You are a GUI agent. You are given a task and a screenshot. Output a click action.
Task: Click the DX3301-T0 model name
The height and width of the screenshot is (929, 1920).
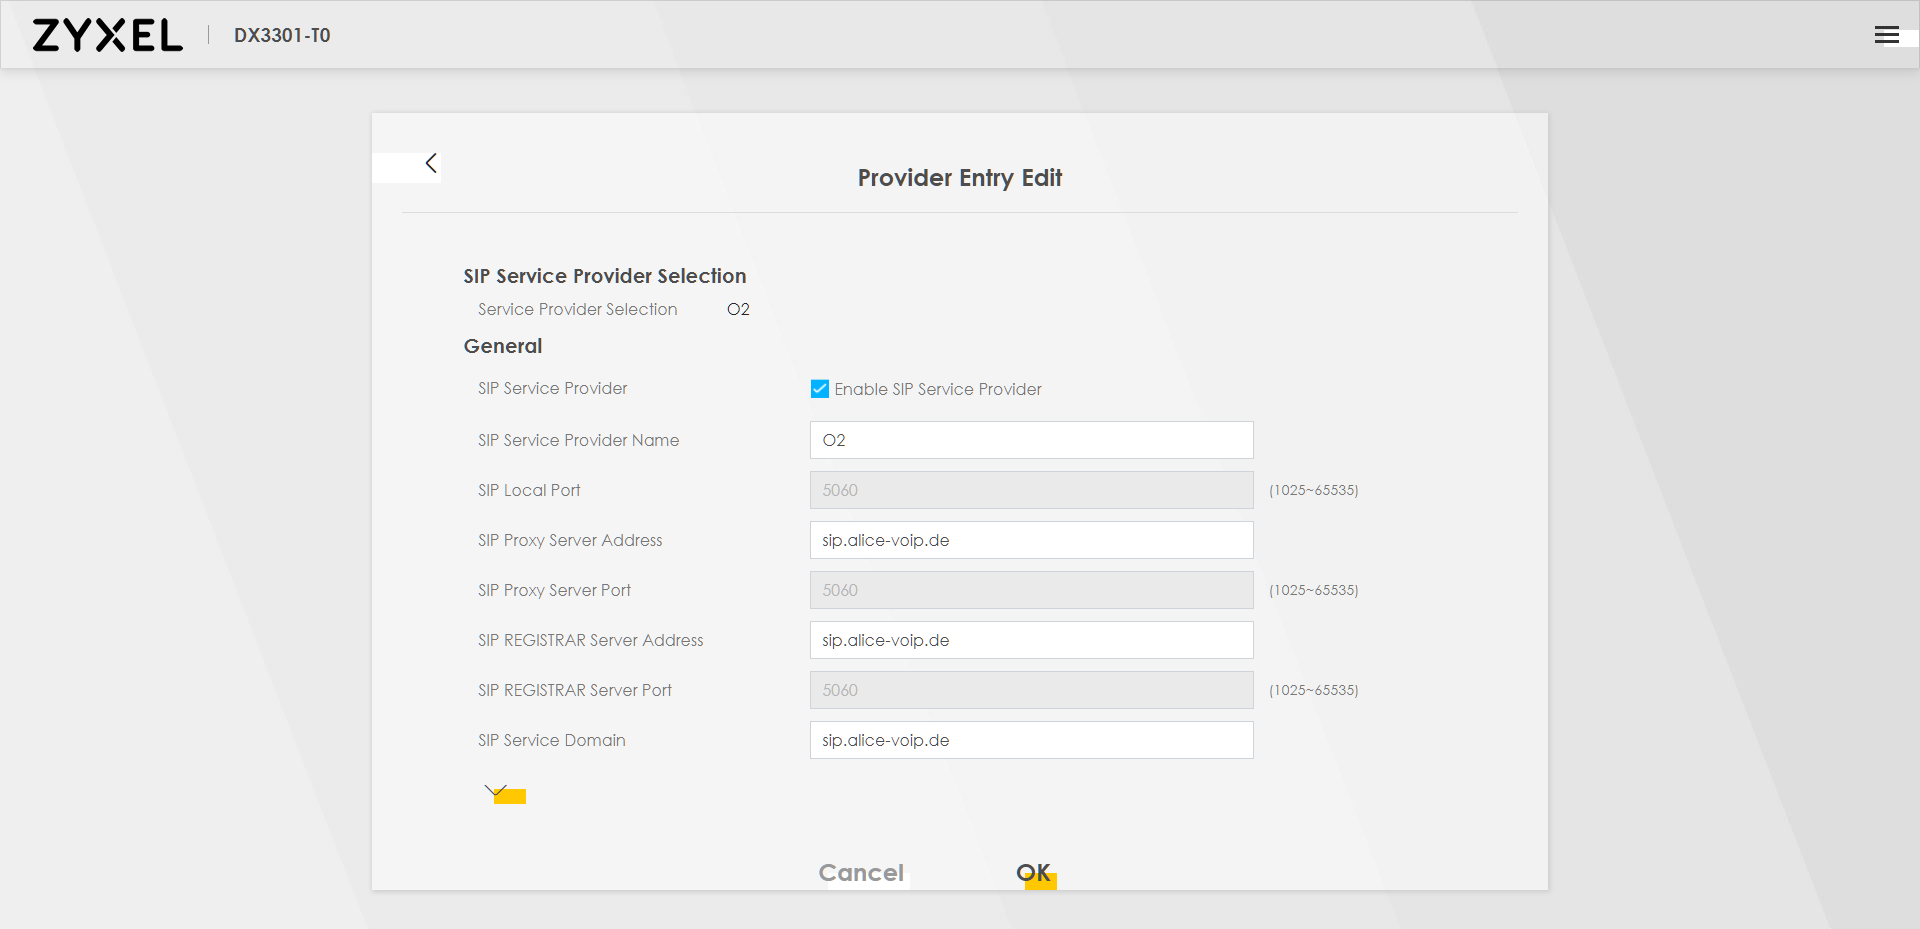tap(282, 35)
